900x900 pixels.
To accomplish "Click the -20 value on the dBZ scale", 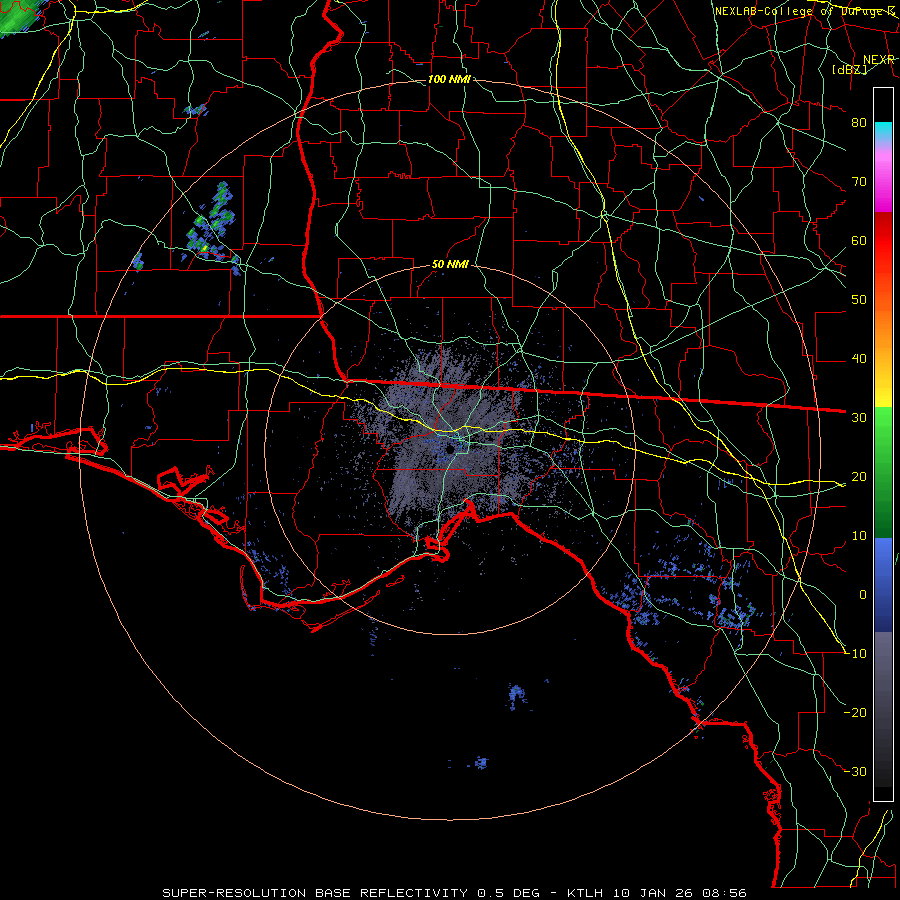I will click(x=856, y=713).
